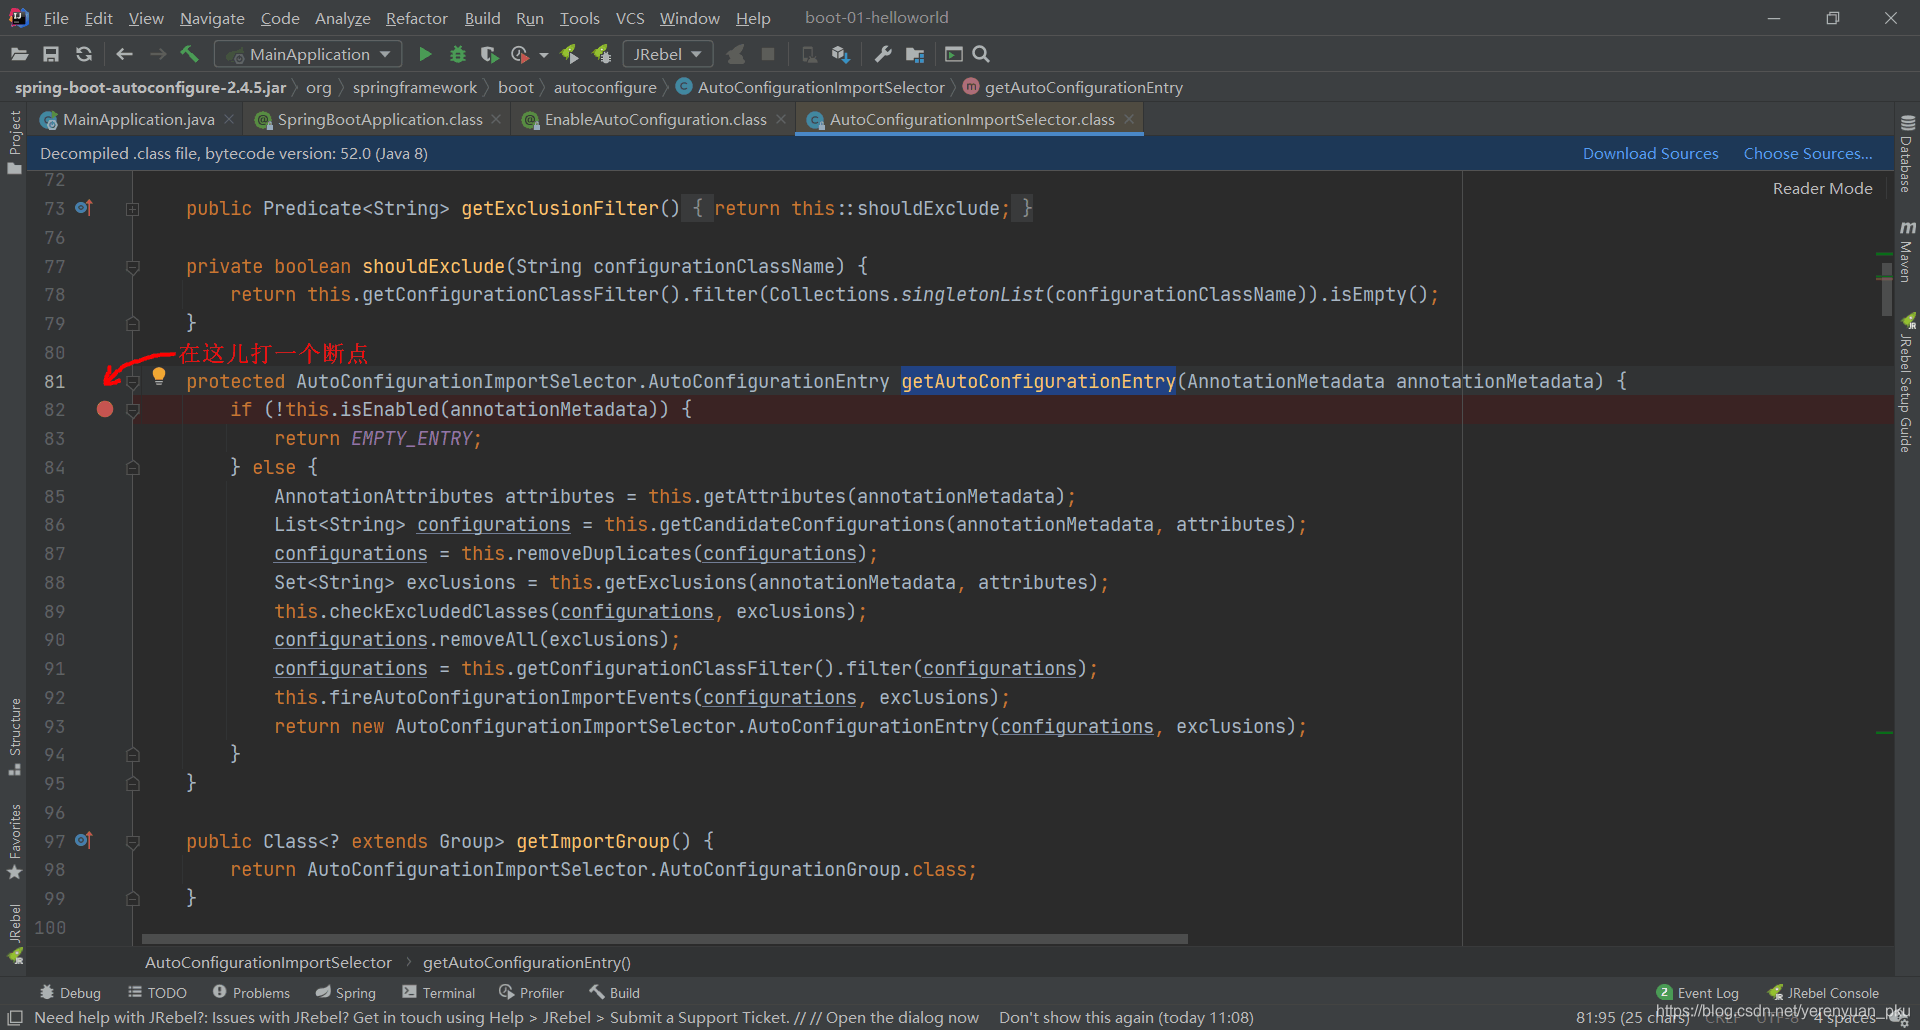Open the File menu
The height and width of the screenshot is (1030, 1920).
pyautogui.click(x=56, y=18)
